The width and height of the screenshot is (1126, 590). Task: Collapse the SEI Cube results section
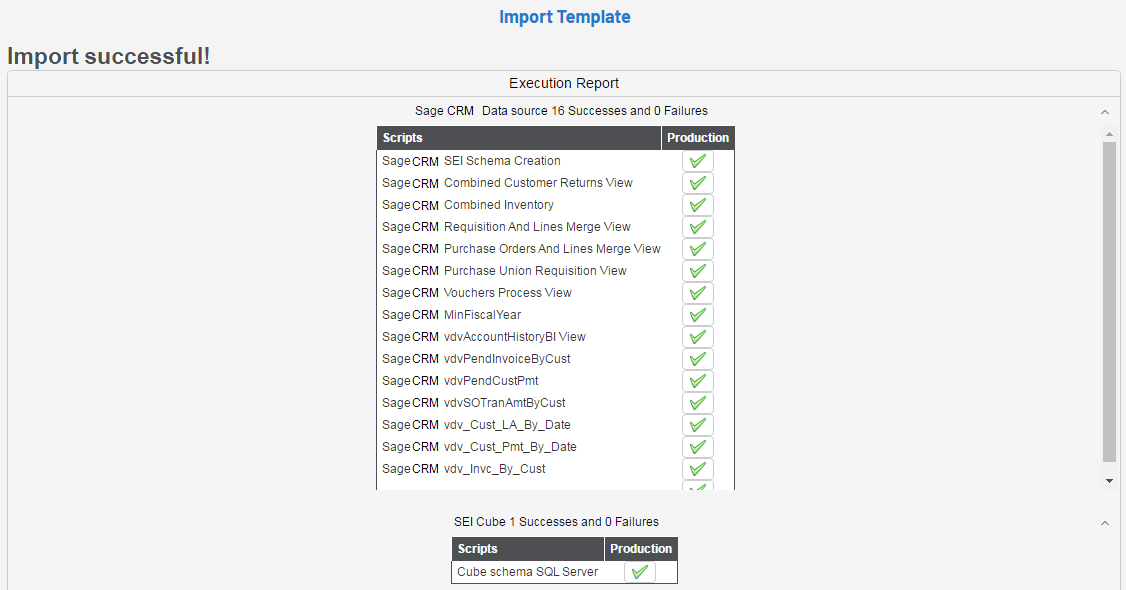point(1104,523)
